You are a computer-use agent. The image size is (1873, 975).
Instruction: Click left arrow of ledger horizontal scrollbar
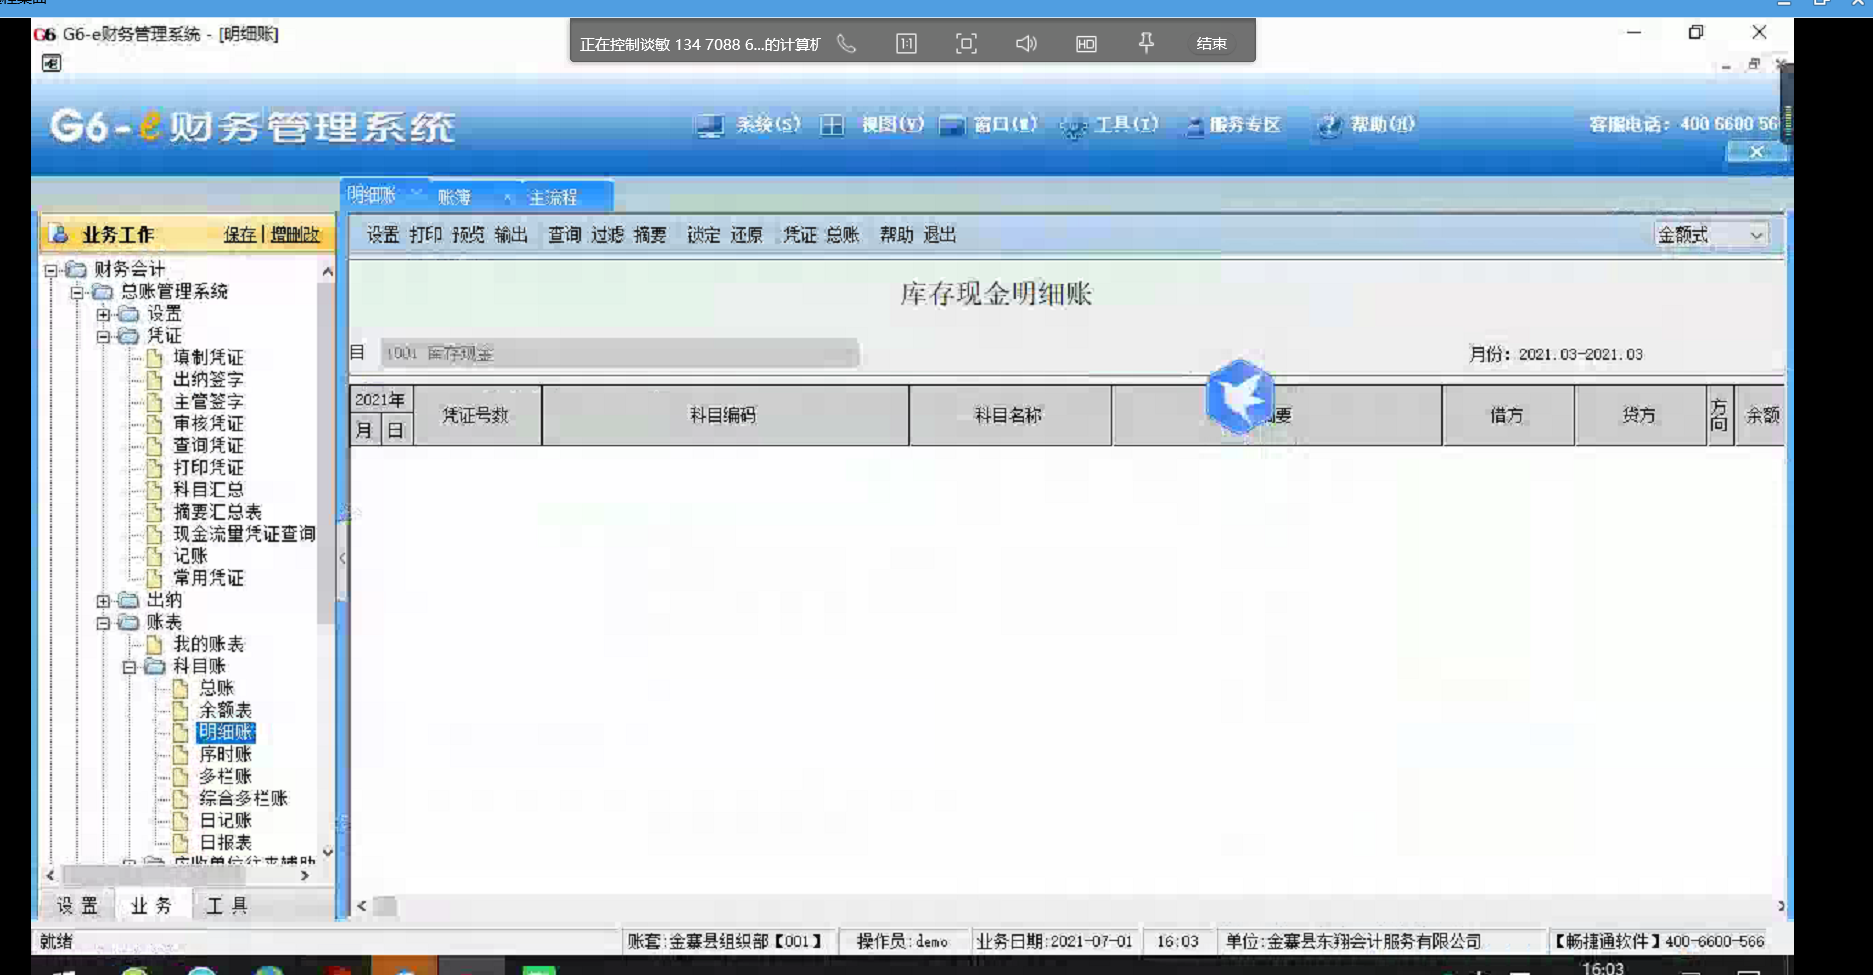click(x=362, y=906)
